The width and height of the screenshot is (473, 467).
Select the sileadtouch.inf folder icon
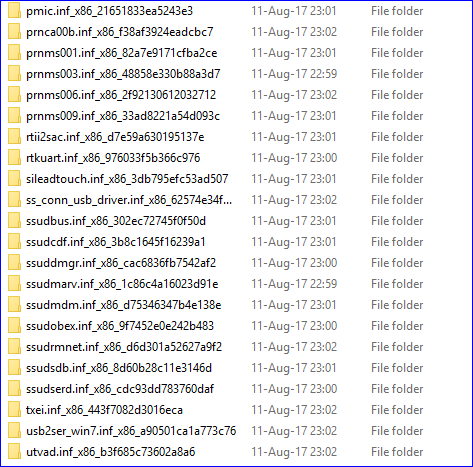tap(14, 179)
